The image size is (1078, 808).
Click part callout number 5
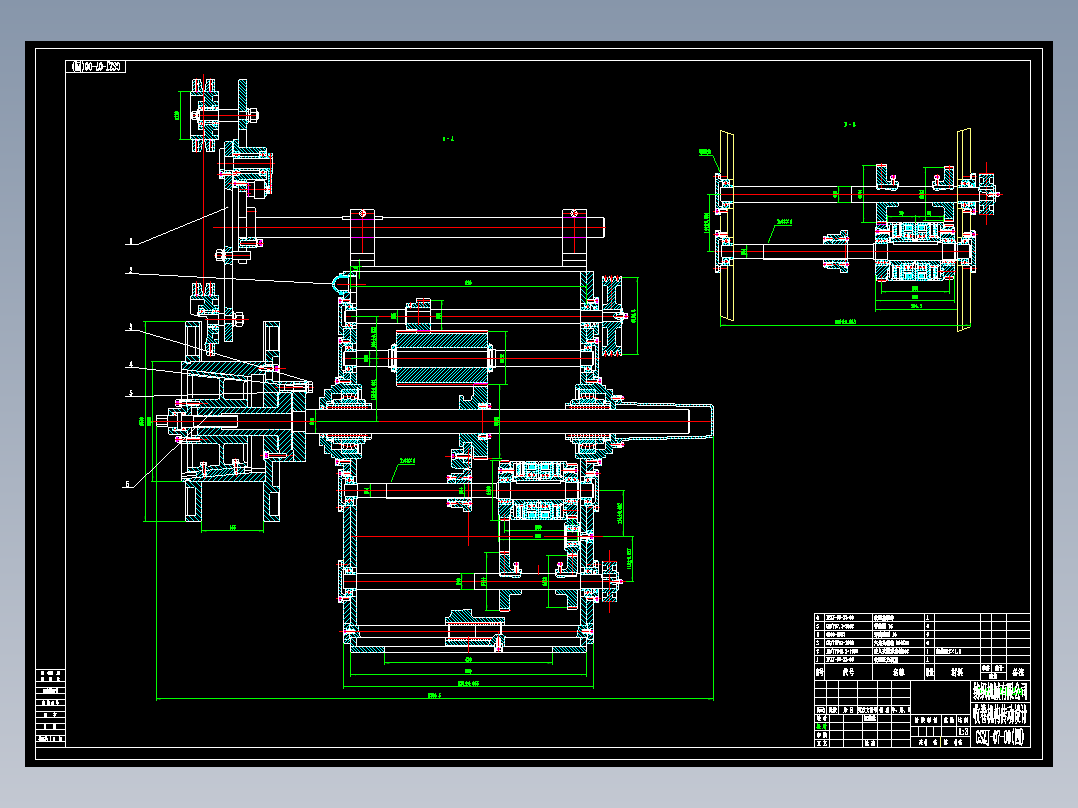click(x=131, y=393)
